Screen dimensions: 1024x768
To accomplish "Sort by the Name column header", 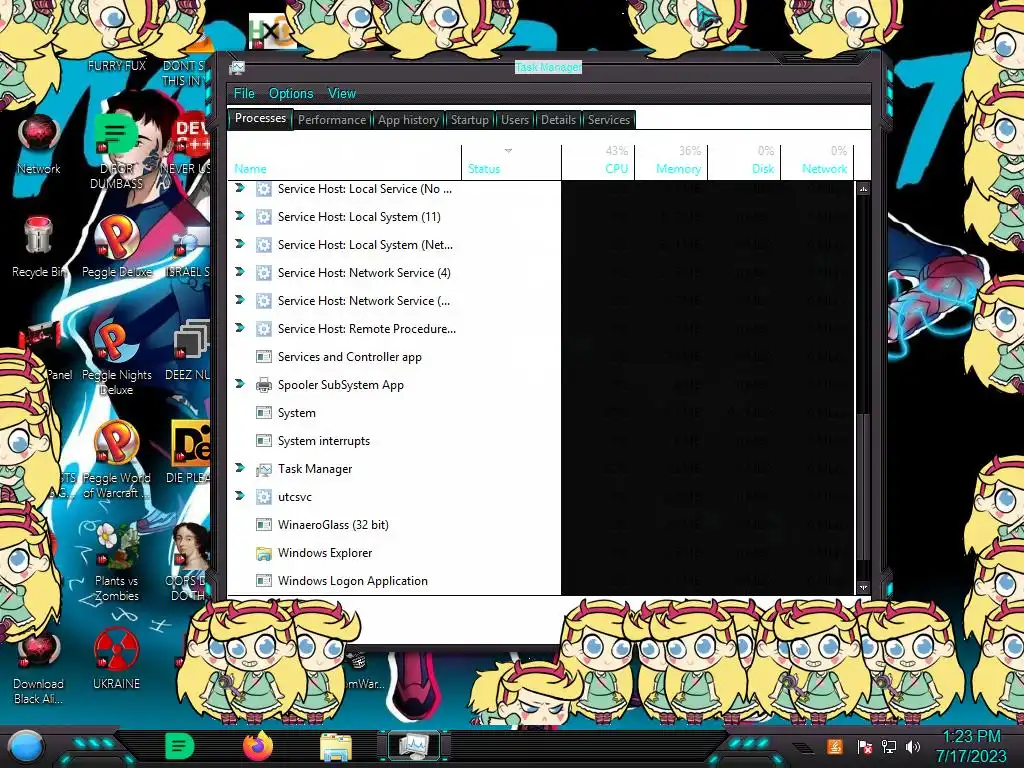I will point(345,163).
